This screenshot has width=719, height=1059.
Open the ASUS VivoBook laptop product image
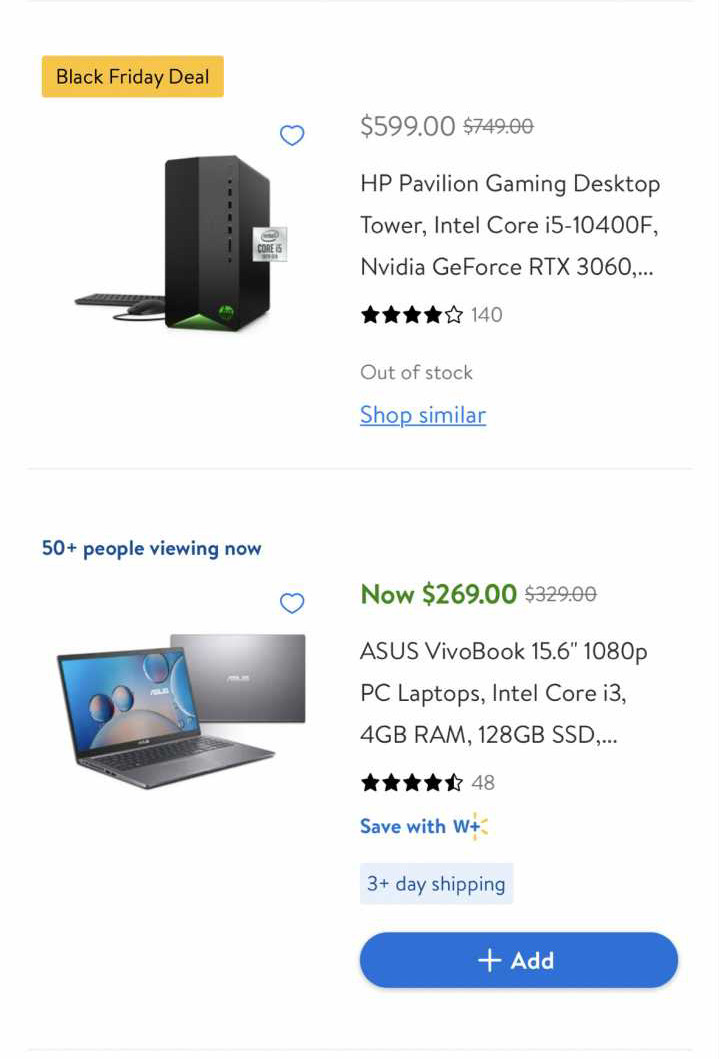click(x=181, y=711)
